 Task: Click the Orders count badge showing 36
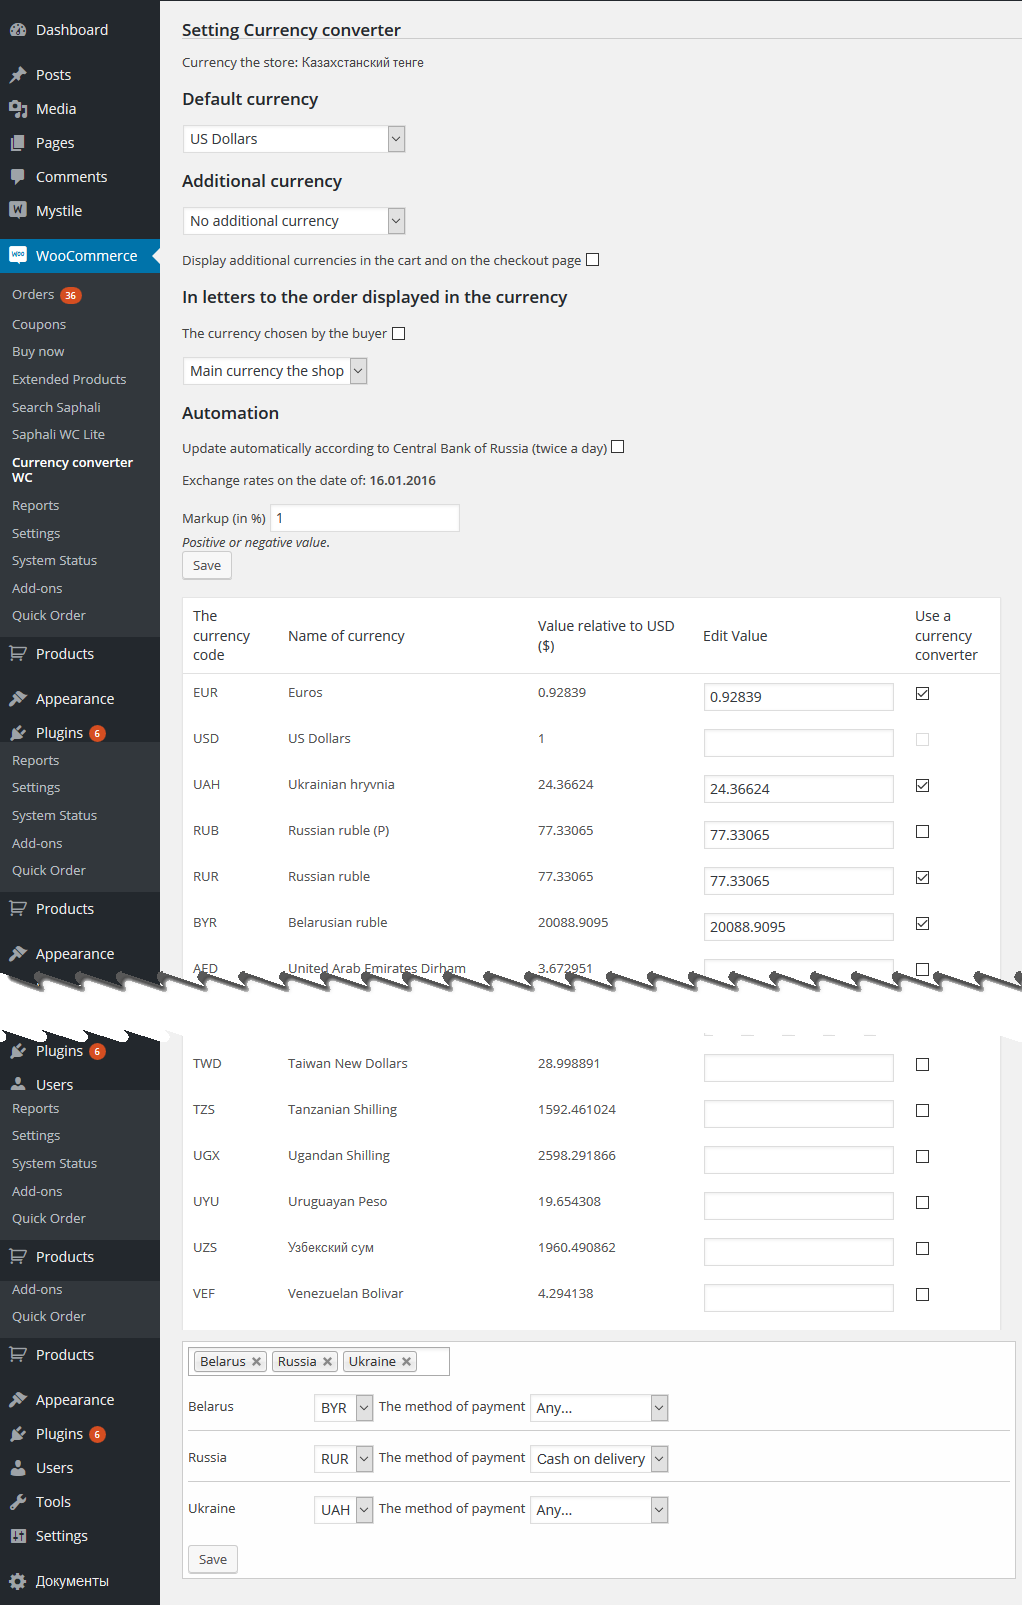70,295
